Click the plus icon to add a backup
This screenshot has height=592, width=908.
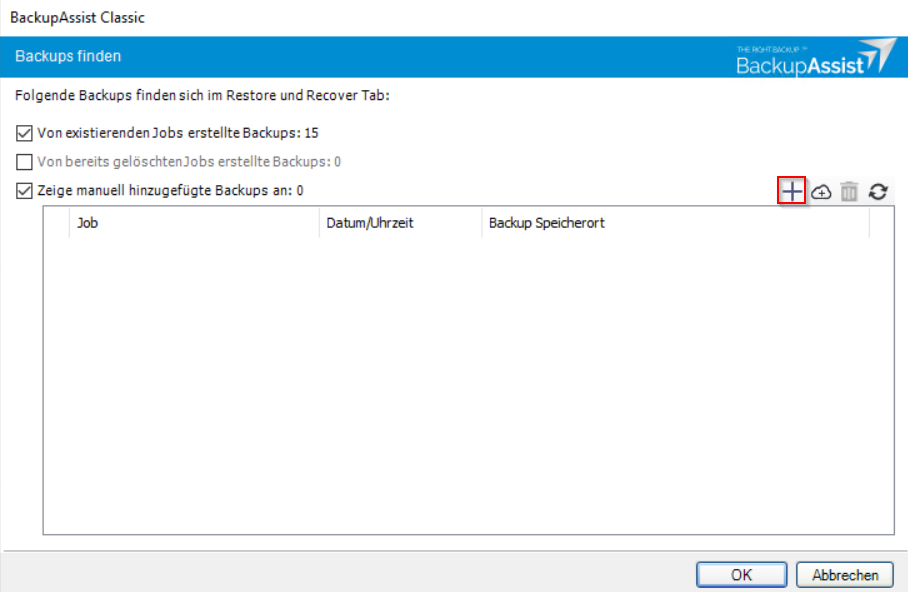(x=792, y=191)
